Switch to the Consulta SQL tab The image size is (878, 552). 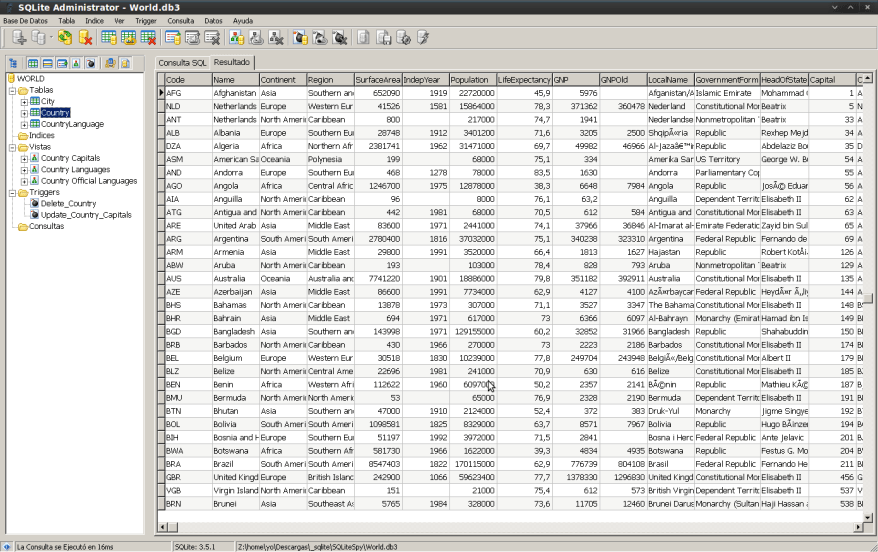181,62
